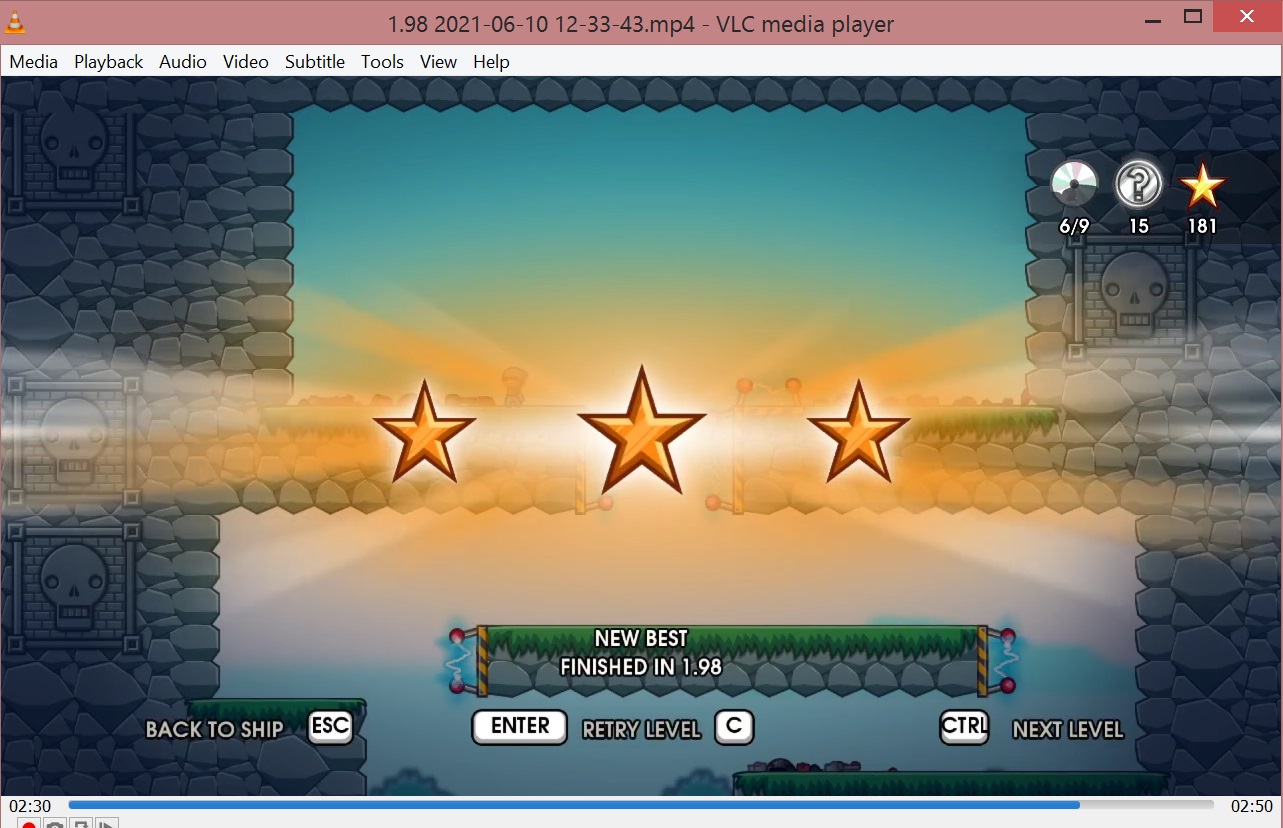Click the A-B loop button
The height and width of the screenshot is (828, 1283).
(x=82, y=823)
